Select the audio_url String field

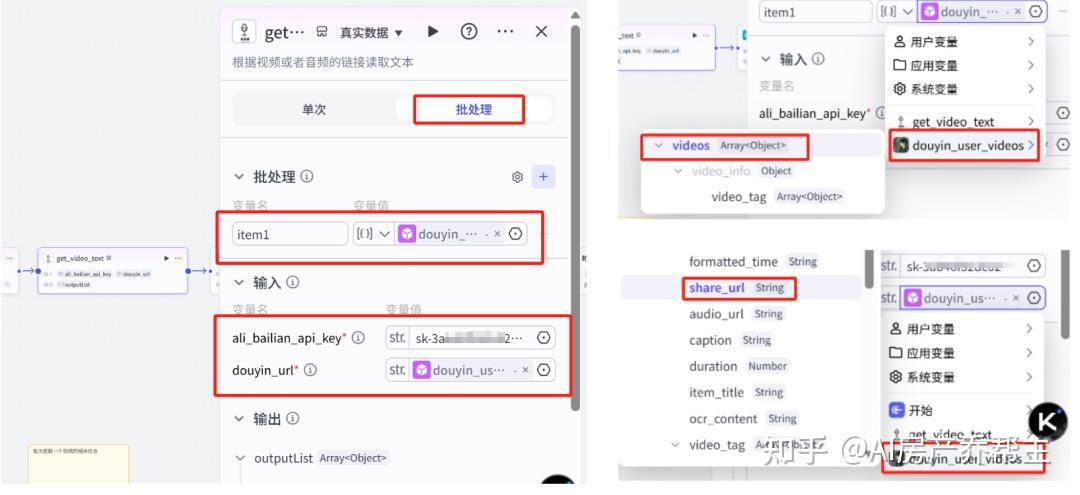coord(736,314)
